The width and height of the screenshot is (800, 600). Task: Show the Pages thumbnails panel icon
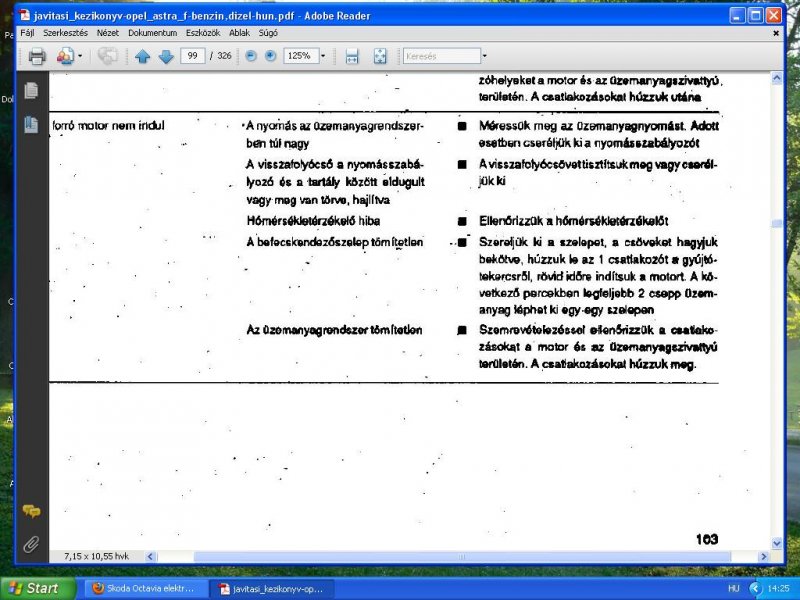click(x=31, y=90)
